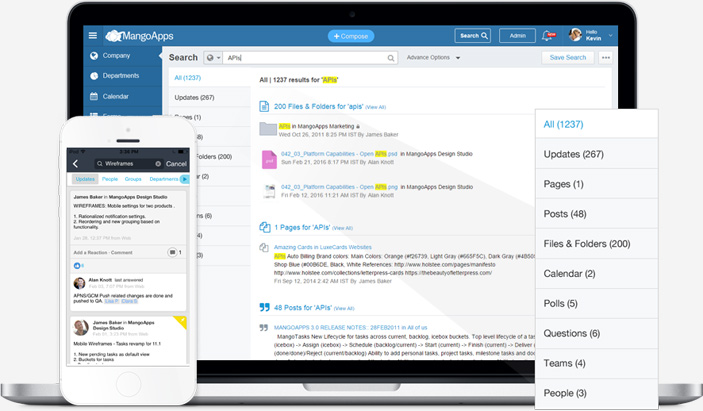
Task: Select the Groups tab on the phone
Action: 133,179
